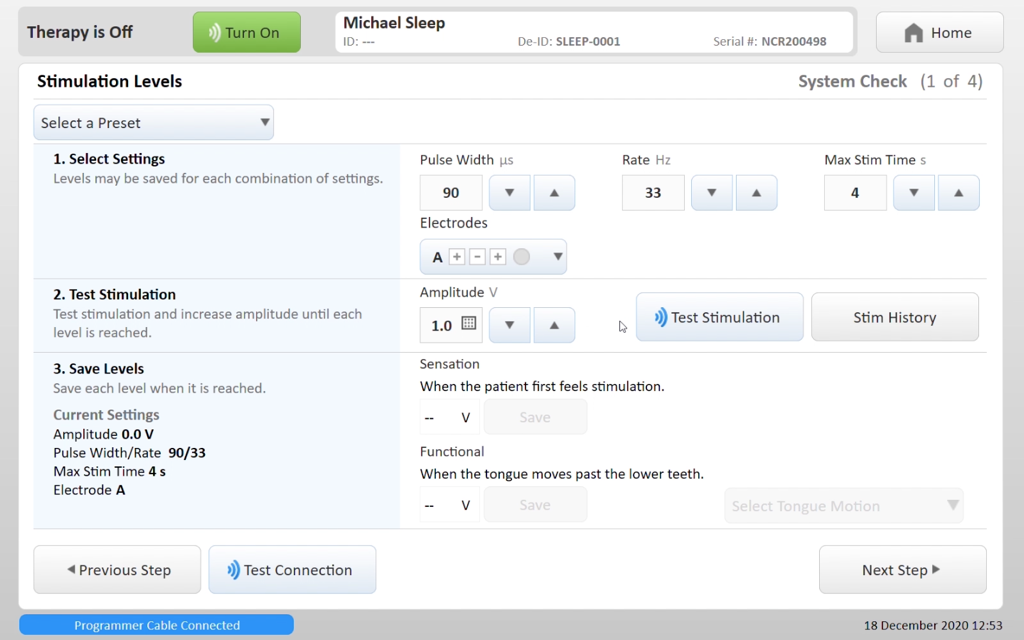This screenshot has width=1024, height=640.
Task: Run Test Connection
Action: pos(292,569)
